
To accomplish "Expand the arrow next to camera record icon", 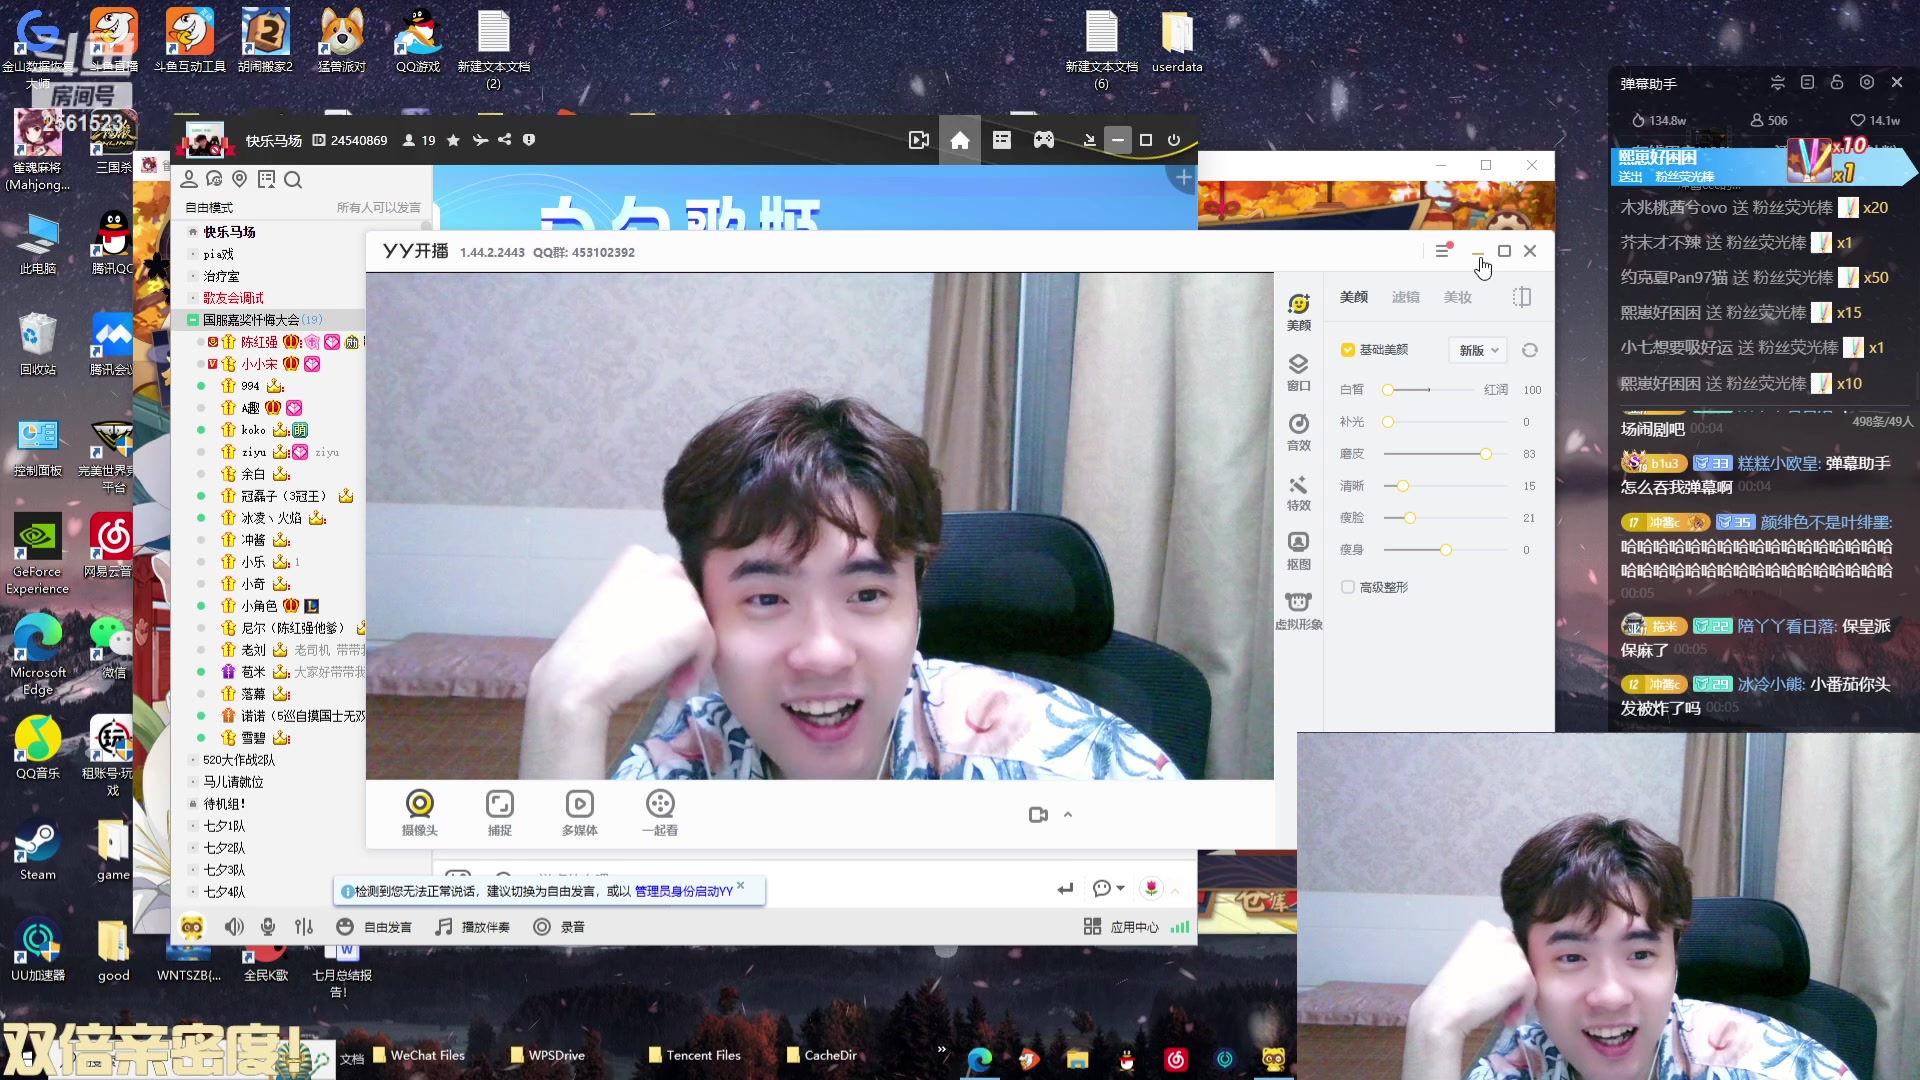I will click(x=1068, y=815).
